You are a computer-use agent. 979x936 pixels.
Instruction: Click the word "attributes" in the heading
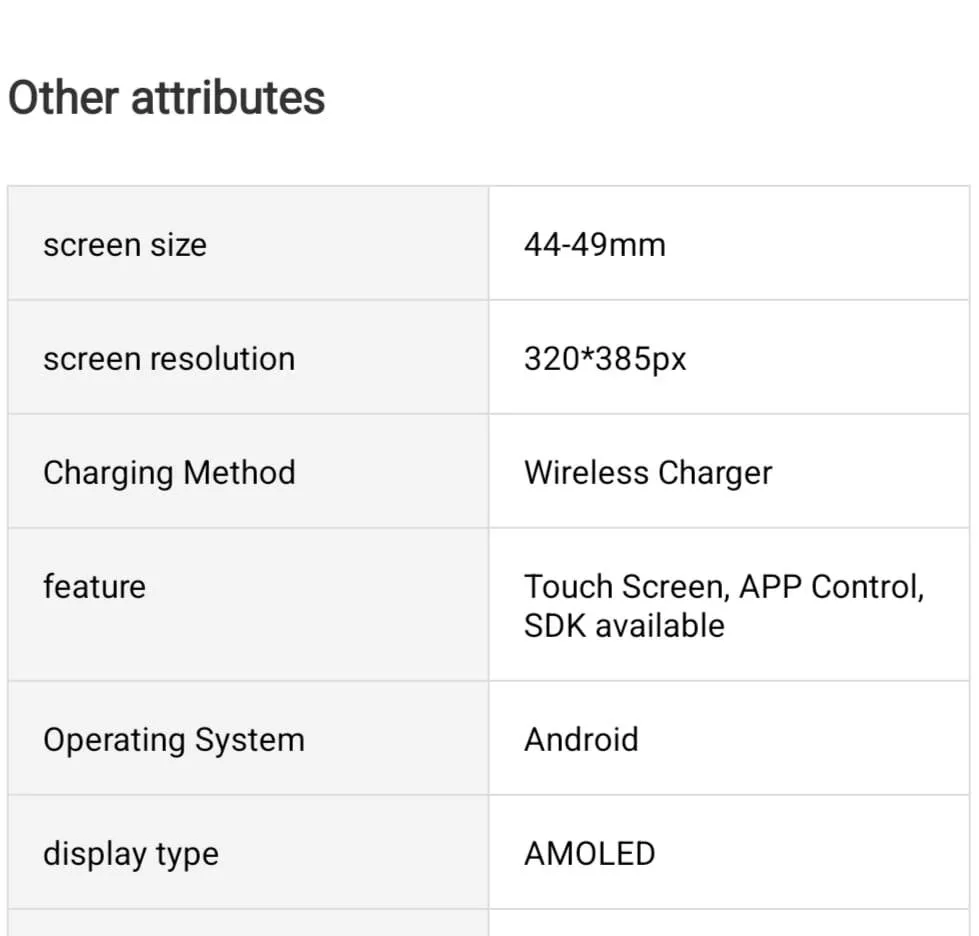[x=228, y=98]
